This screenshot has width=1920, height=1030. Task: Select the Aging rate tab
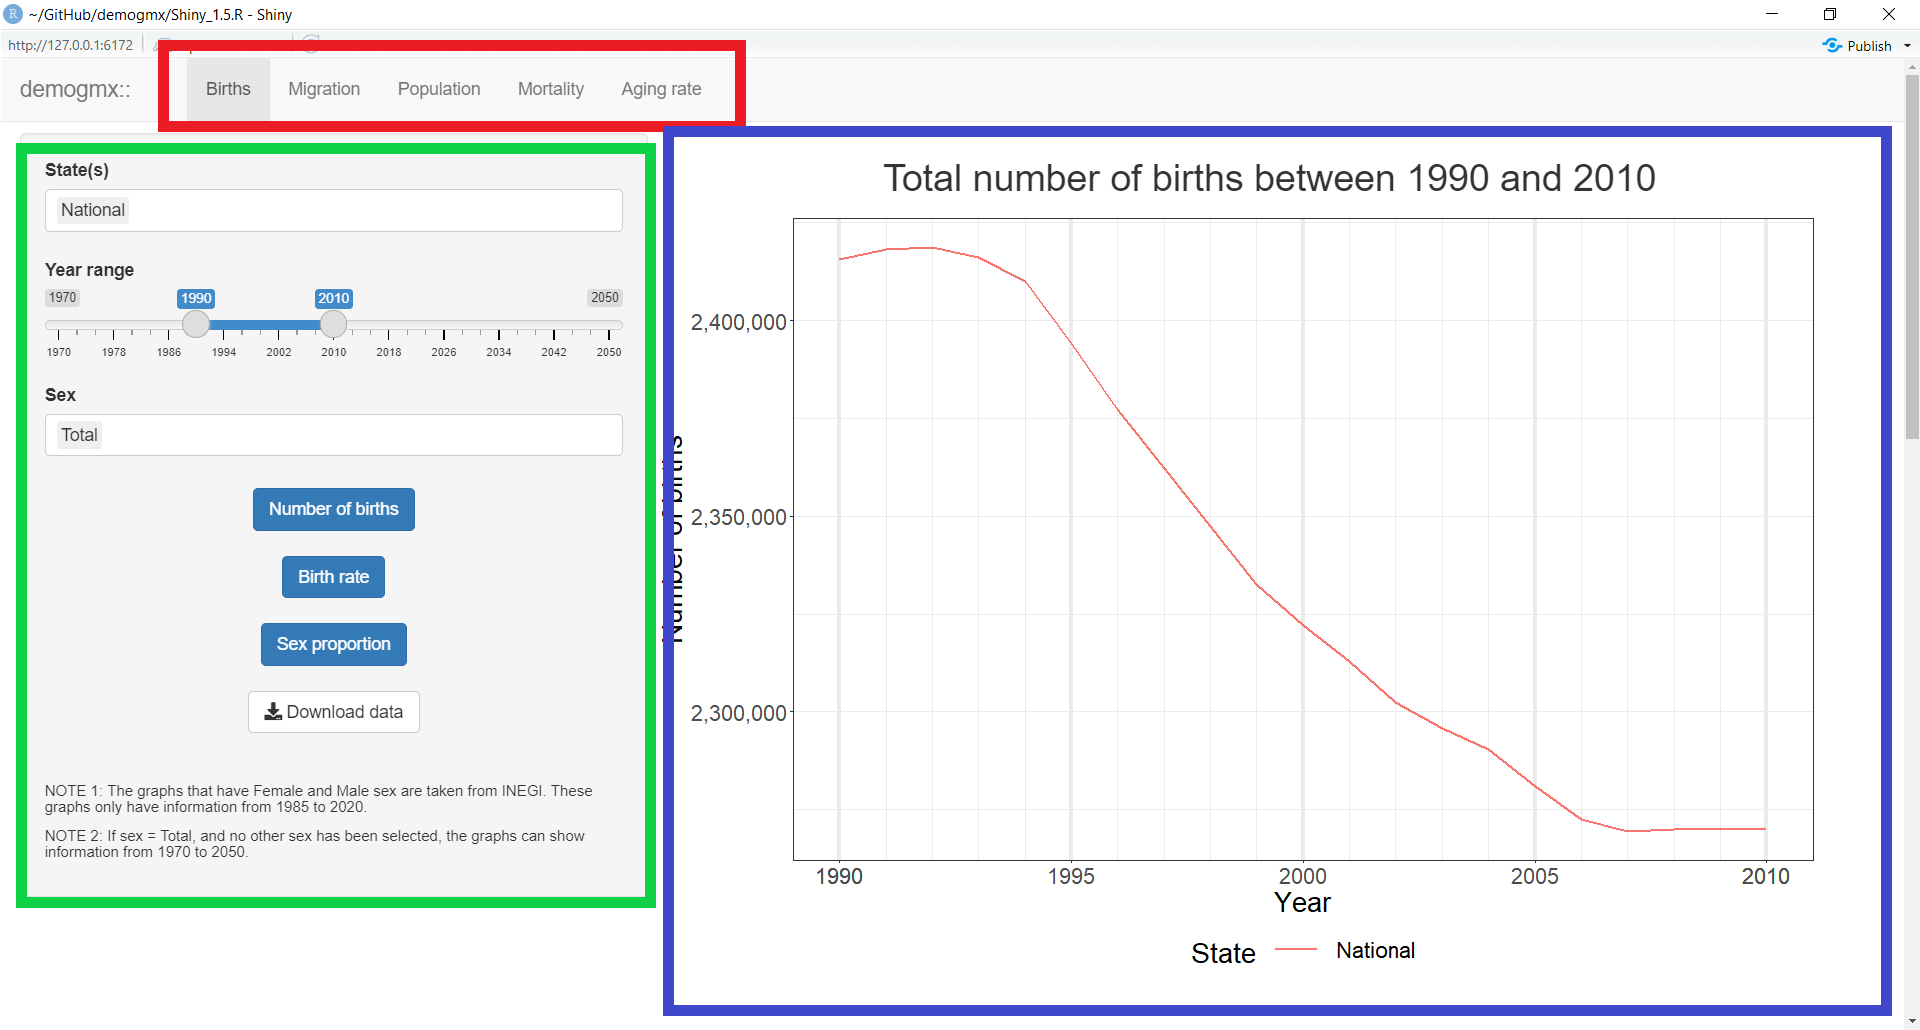(x=661, y=89)
